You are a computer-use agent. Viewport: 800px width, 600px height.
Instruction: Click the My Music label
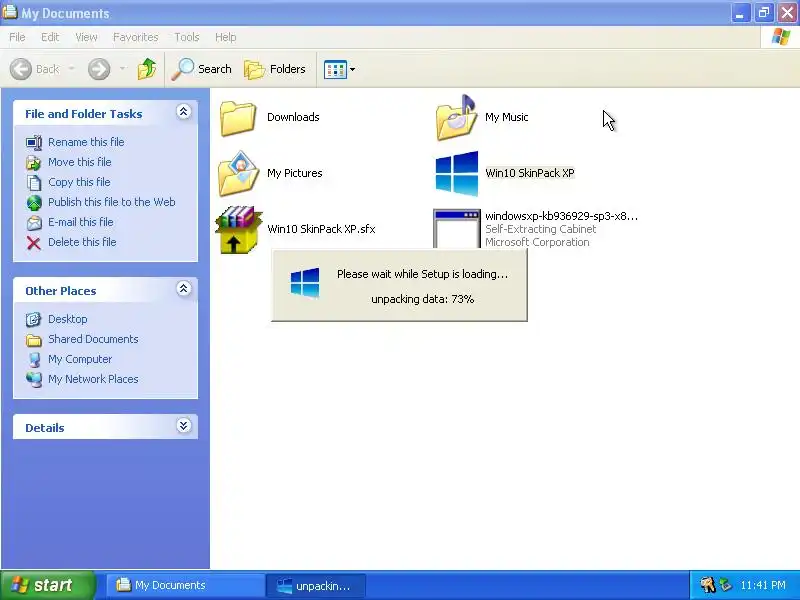(507, 117)
